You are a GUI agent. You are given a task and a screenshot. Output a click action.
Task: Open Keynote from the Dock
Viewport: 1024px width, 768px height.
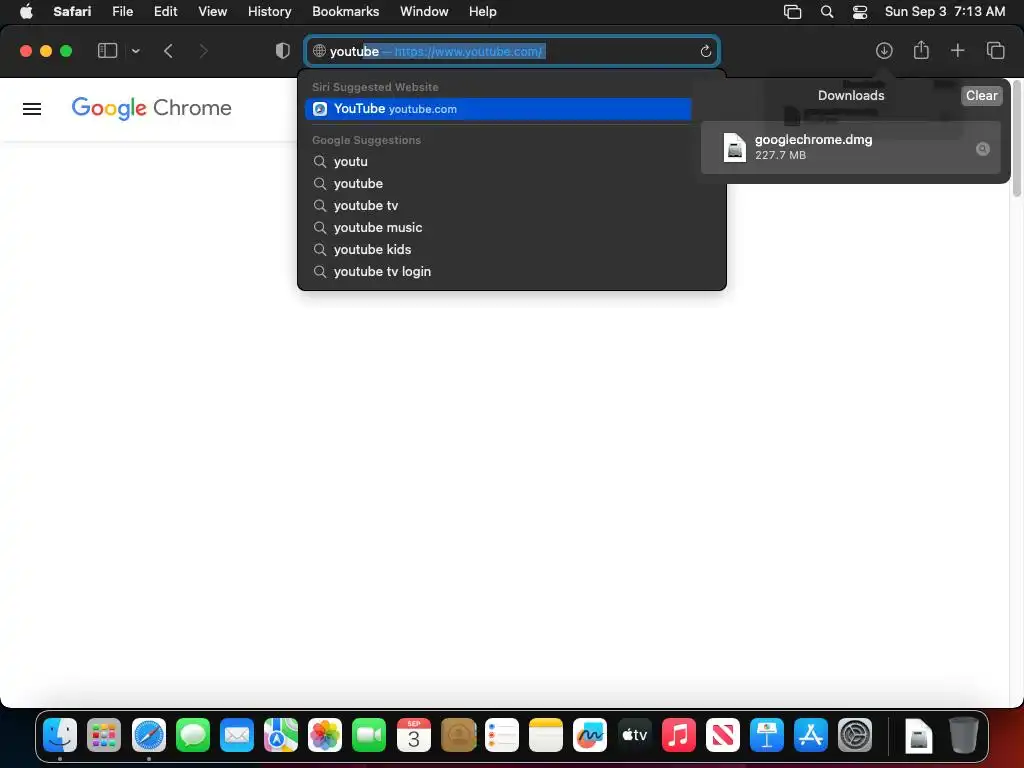[767, 735]
